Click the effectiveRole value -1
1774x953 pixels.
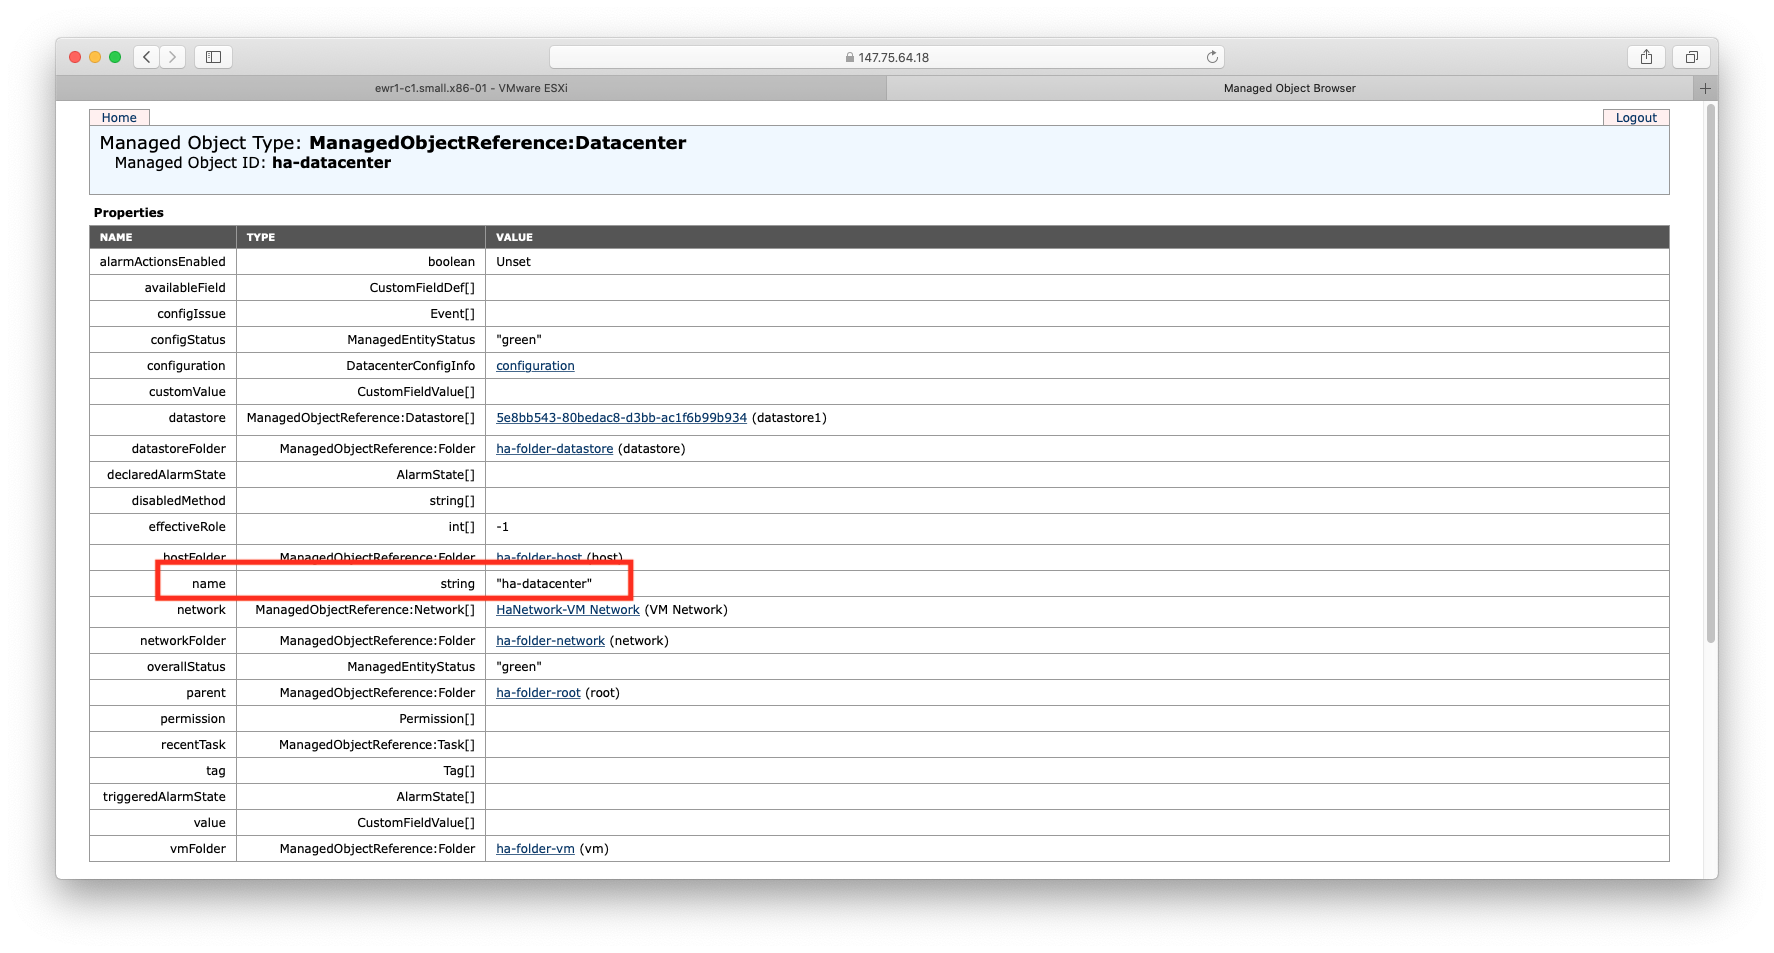point(502,527)
